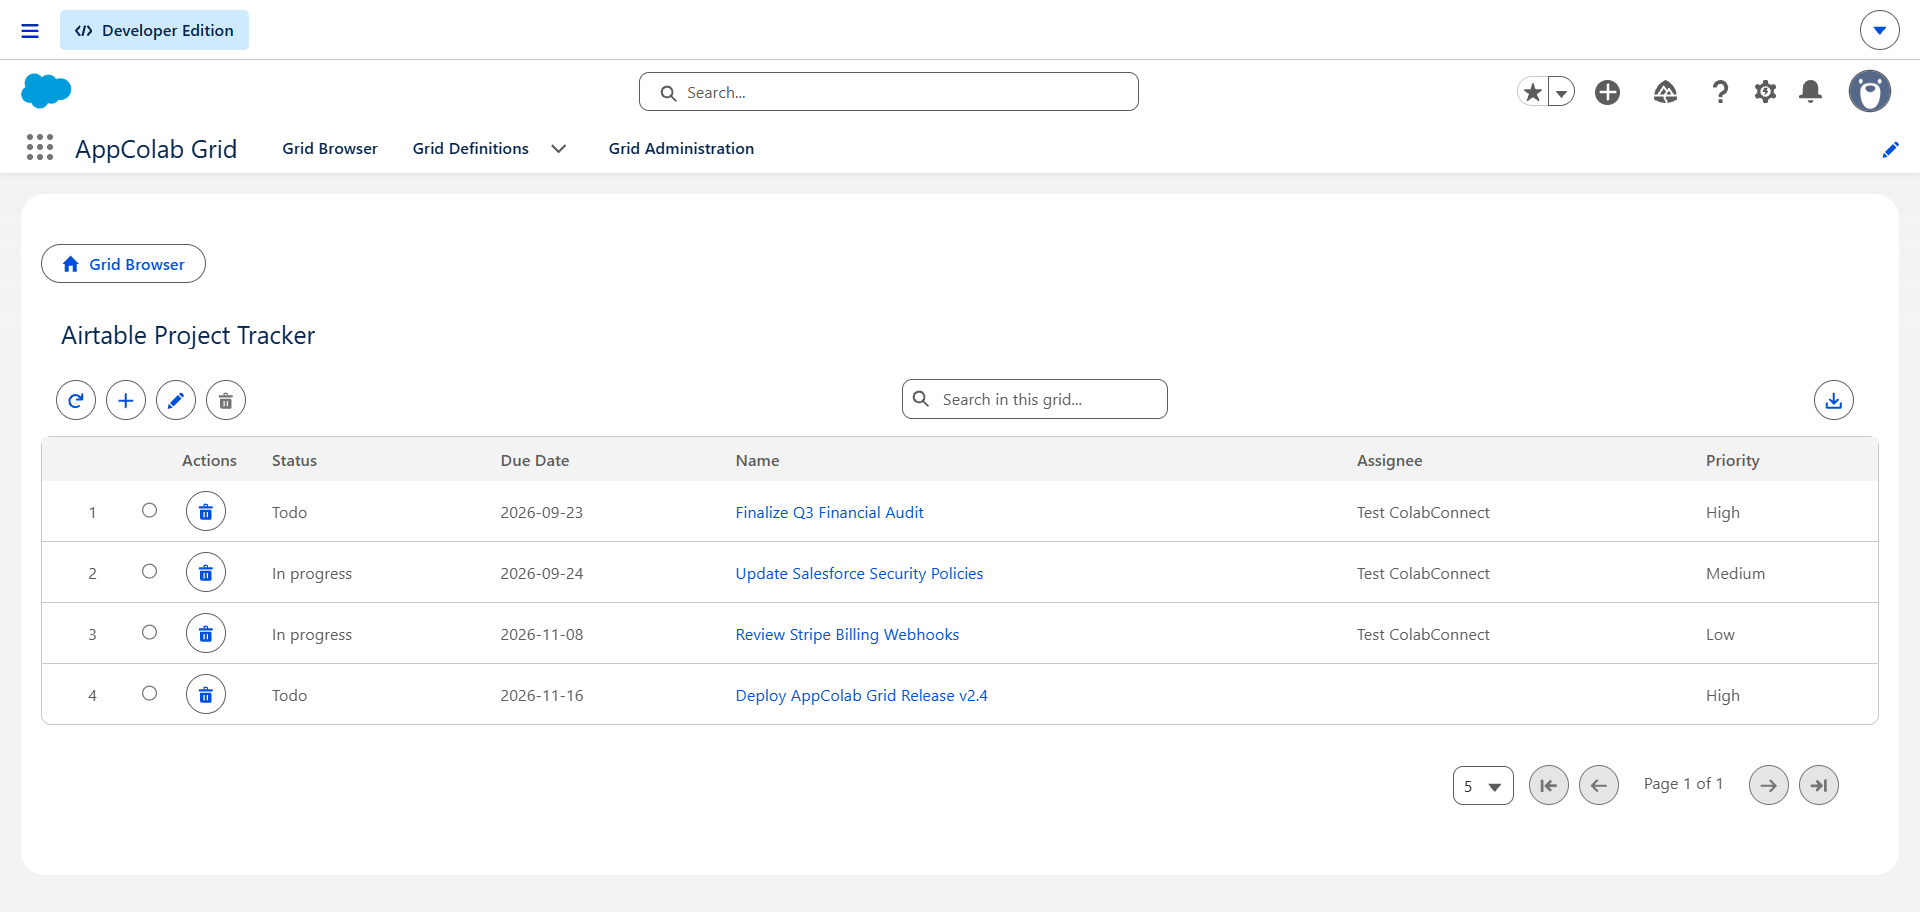Click the AppColab Grid app name
Image resolution: width=1920 pixels, height=912 pixels.
coord(156,149)
